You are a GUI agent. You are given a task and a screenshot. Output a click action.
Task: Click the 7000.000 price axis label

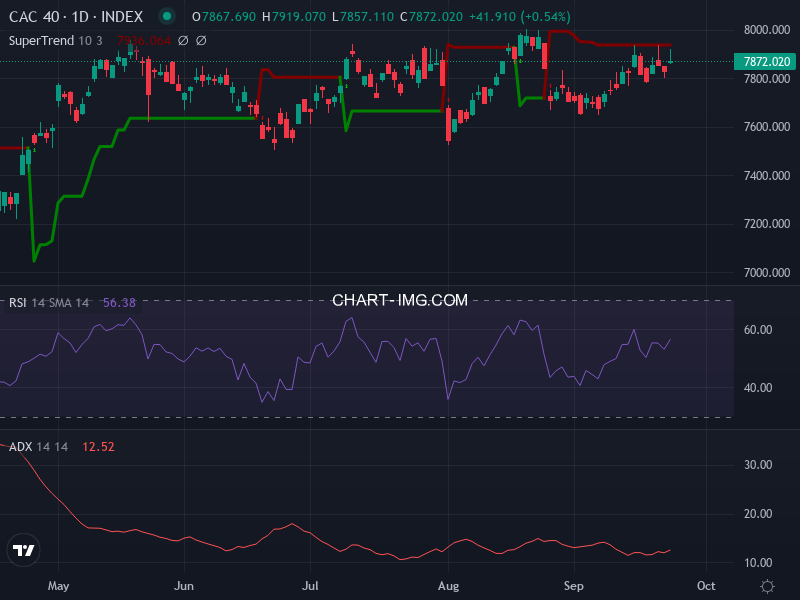click(x=766, y=273)
